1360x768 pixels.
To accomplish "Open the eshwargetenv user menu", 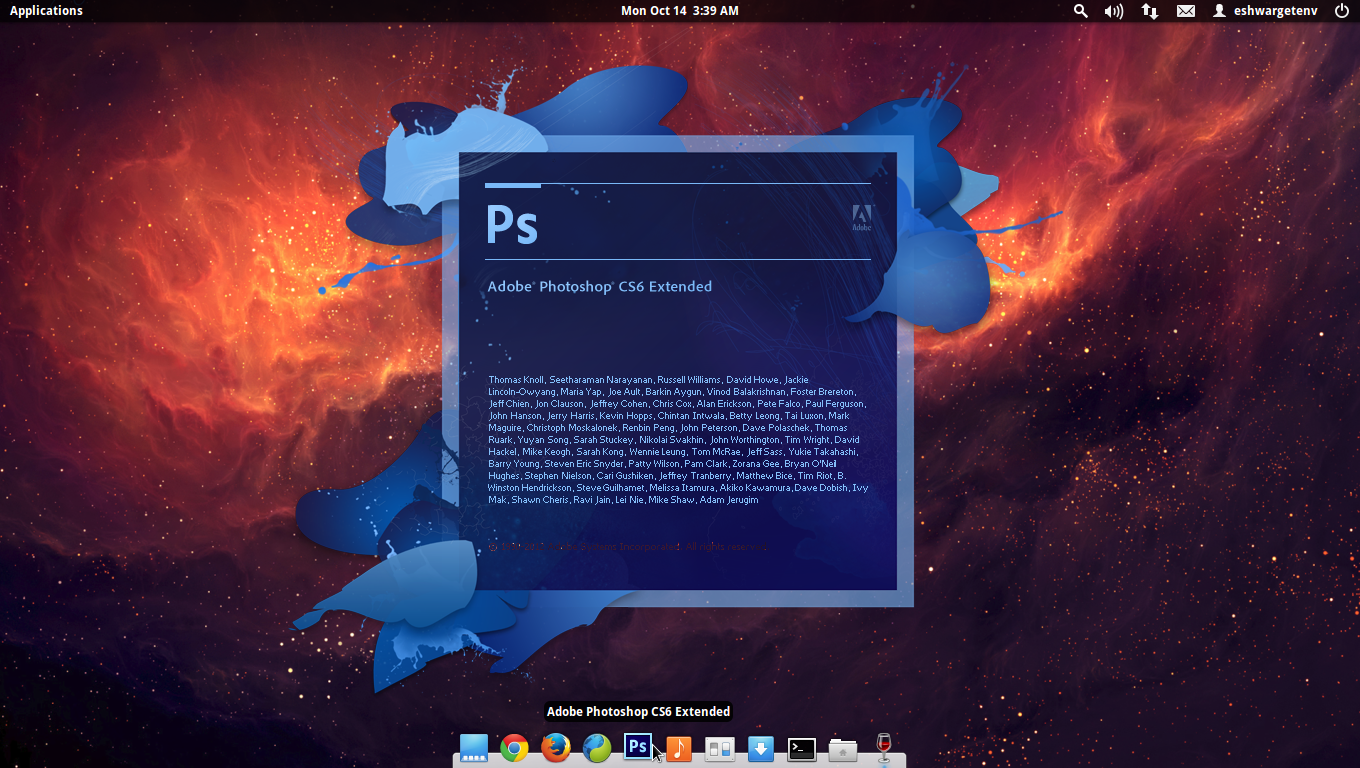I will tap(1266, 11).
